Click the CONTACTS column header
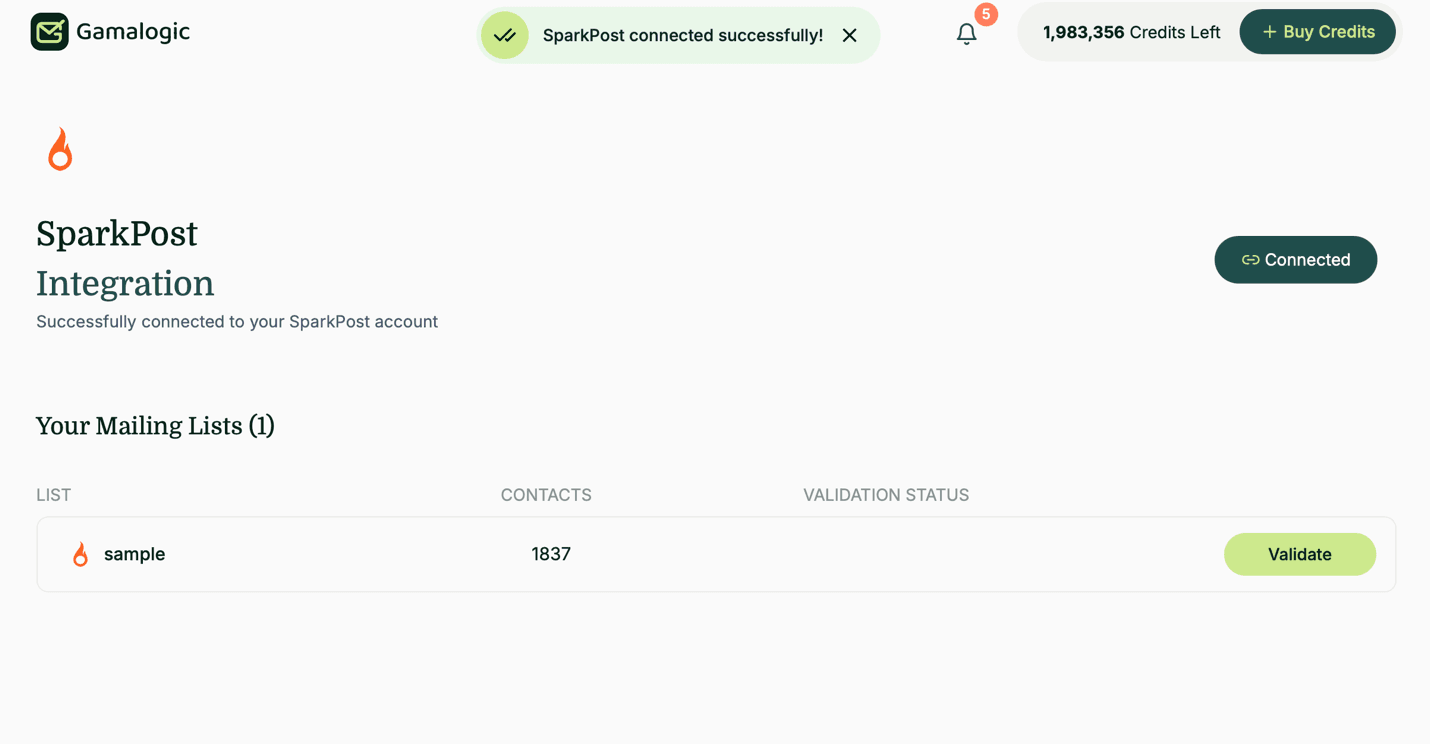1430x744 pixels. pos(546,495)
